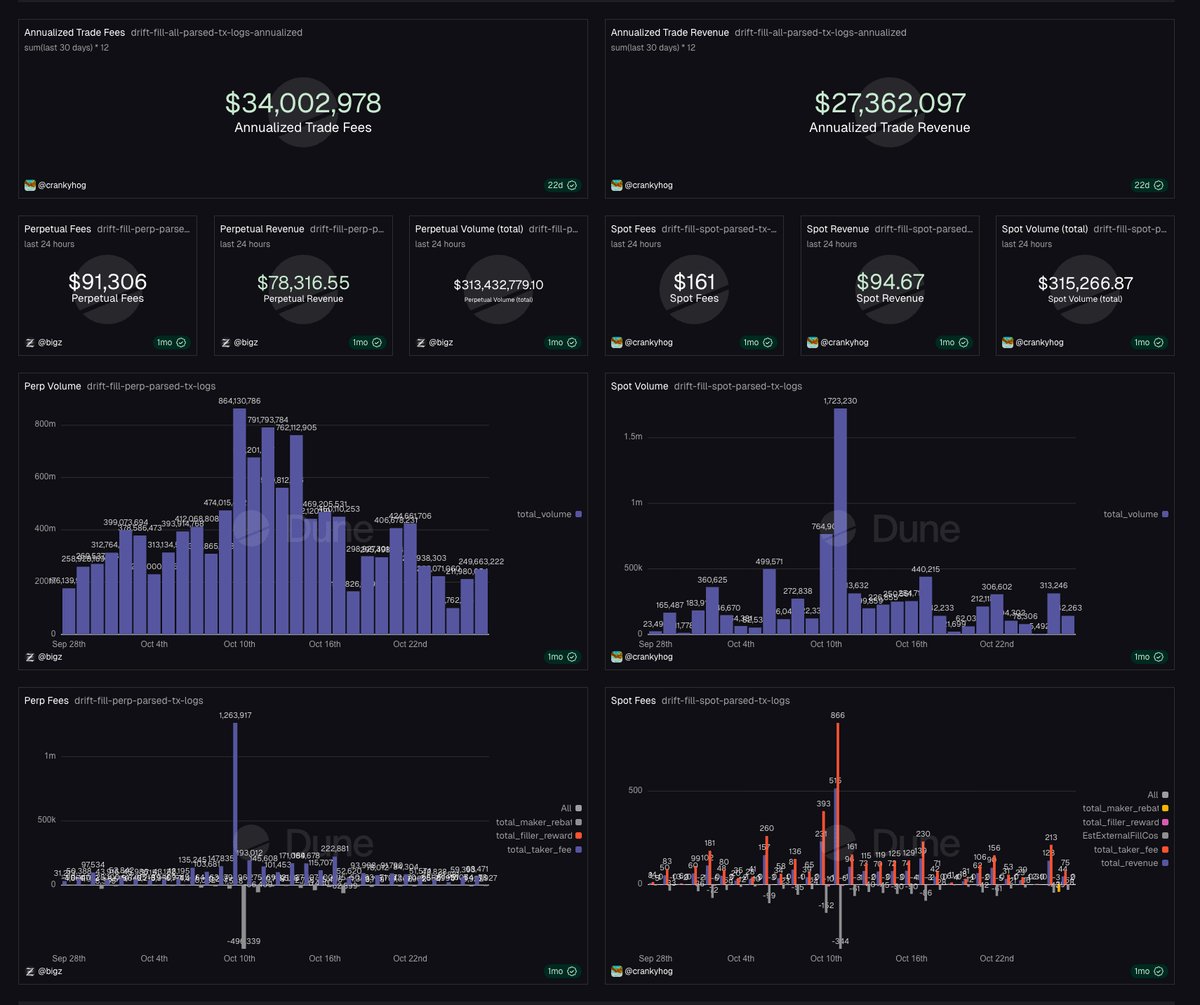Open Spot Revenue card title

click(x=838, y=228)
